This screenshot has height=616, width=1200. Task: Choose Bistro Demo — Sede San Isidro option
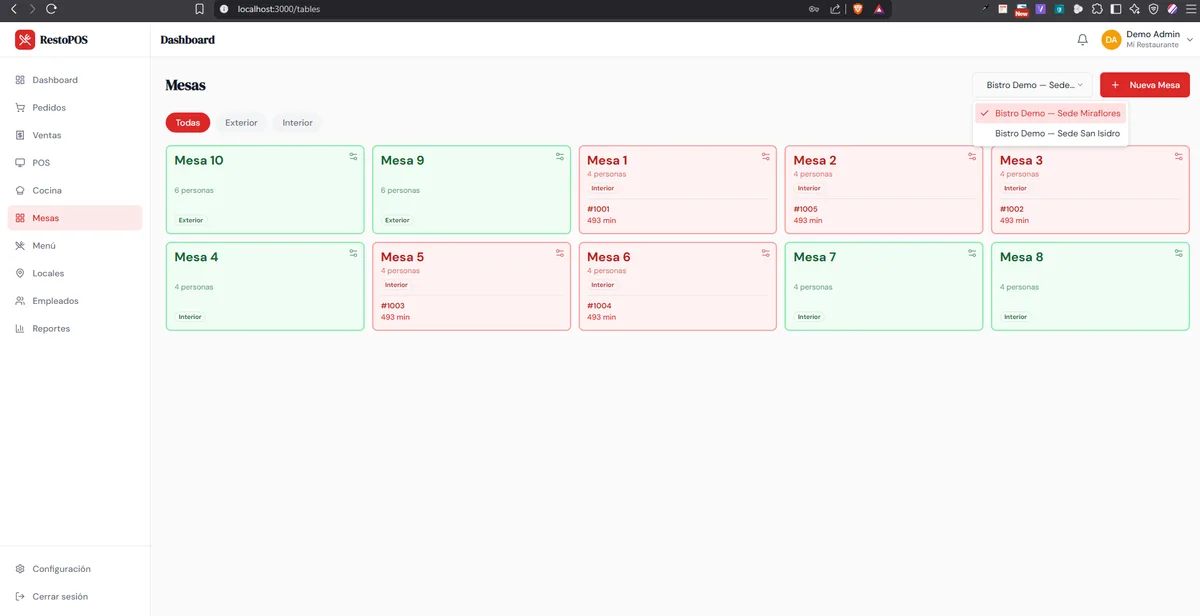point(1050,133)
